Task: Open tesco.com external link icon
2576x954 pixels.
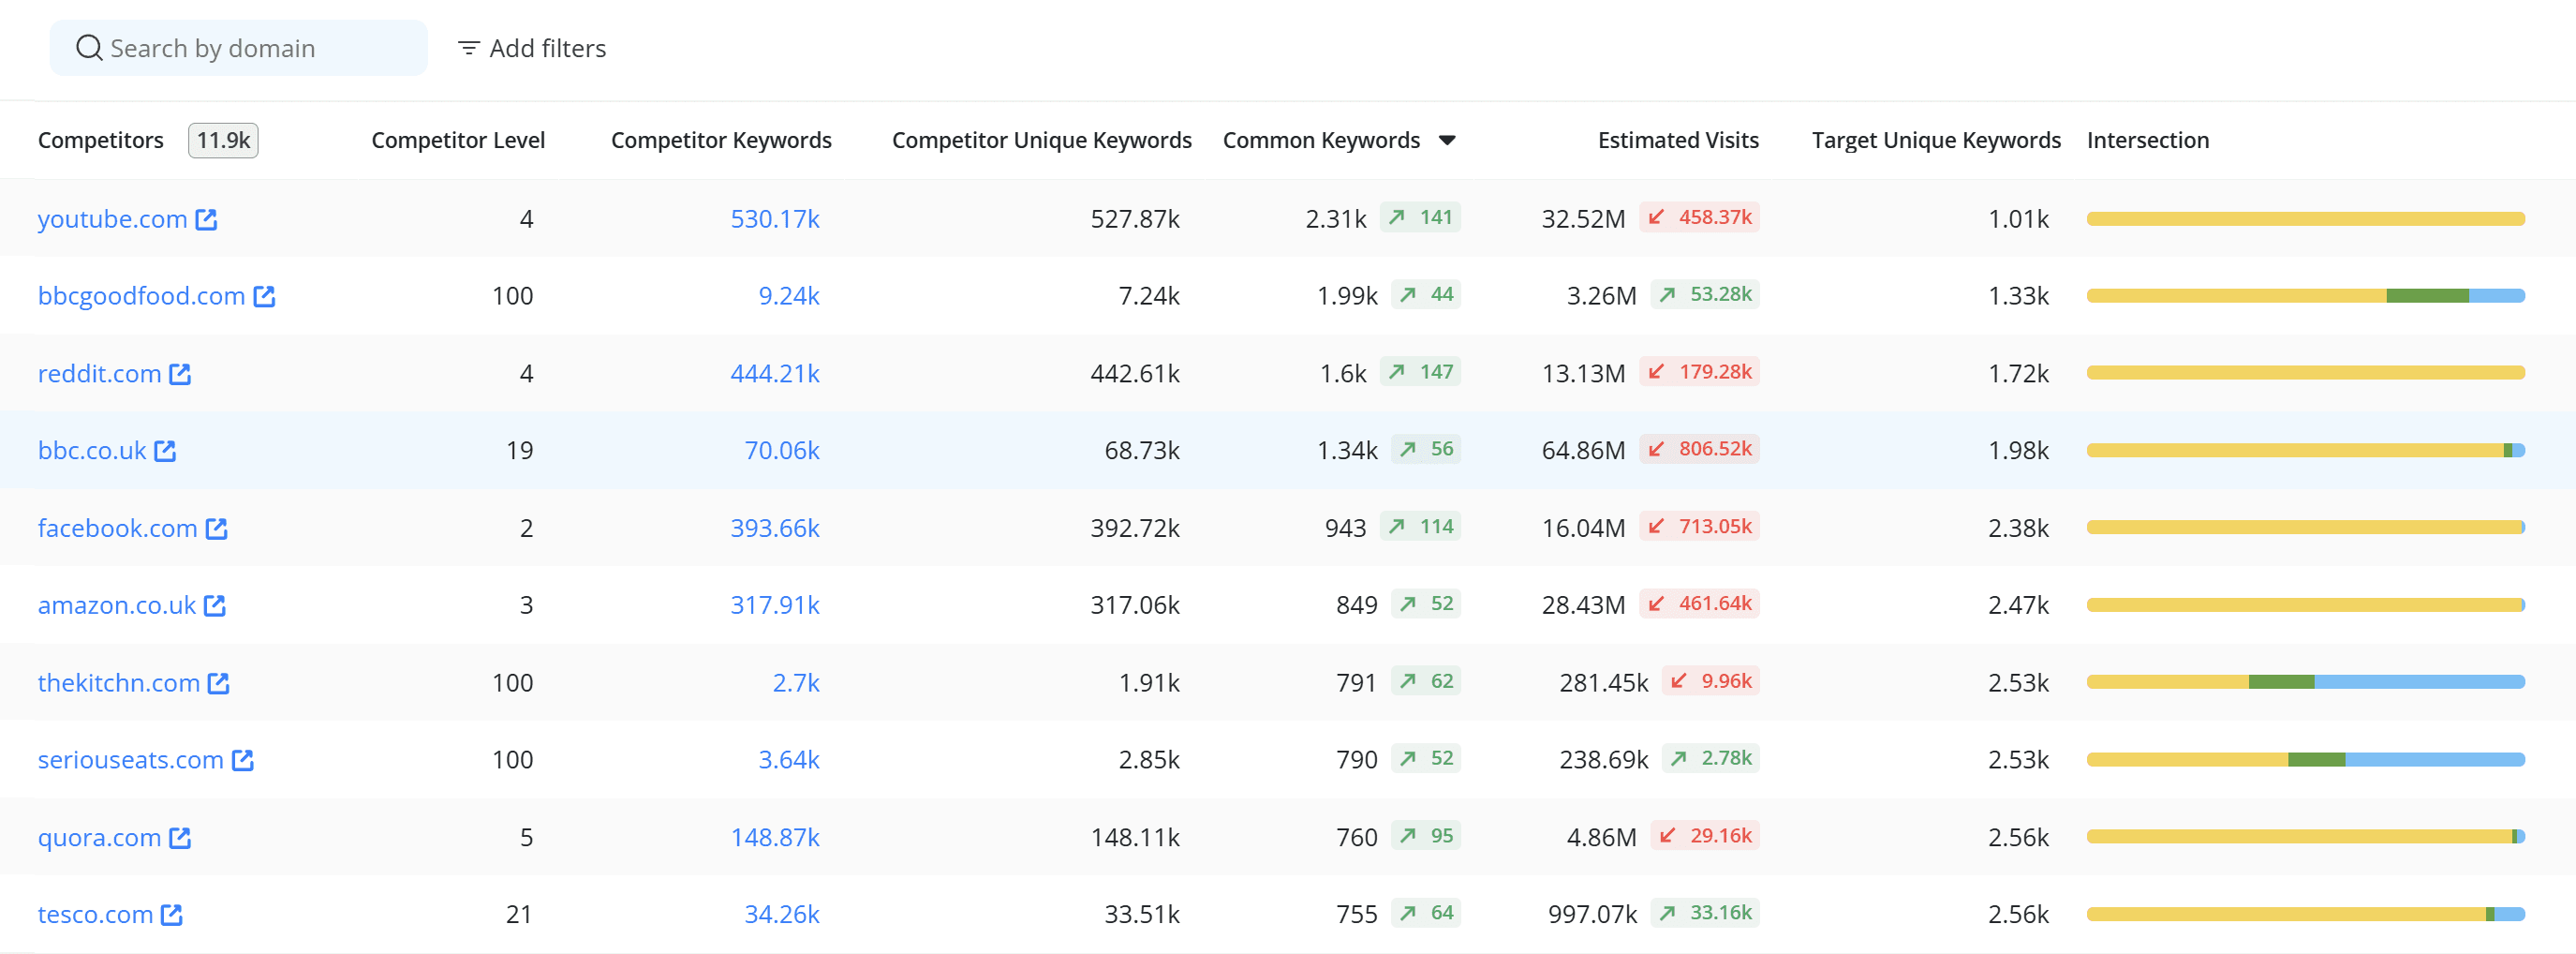Action: [172, 915]
